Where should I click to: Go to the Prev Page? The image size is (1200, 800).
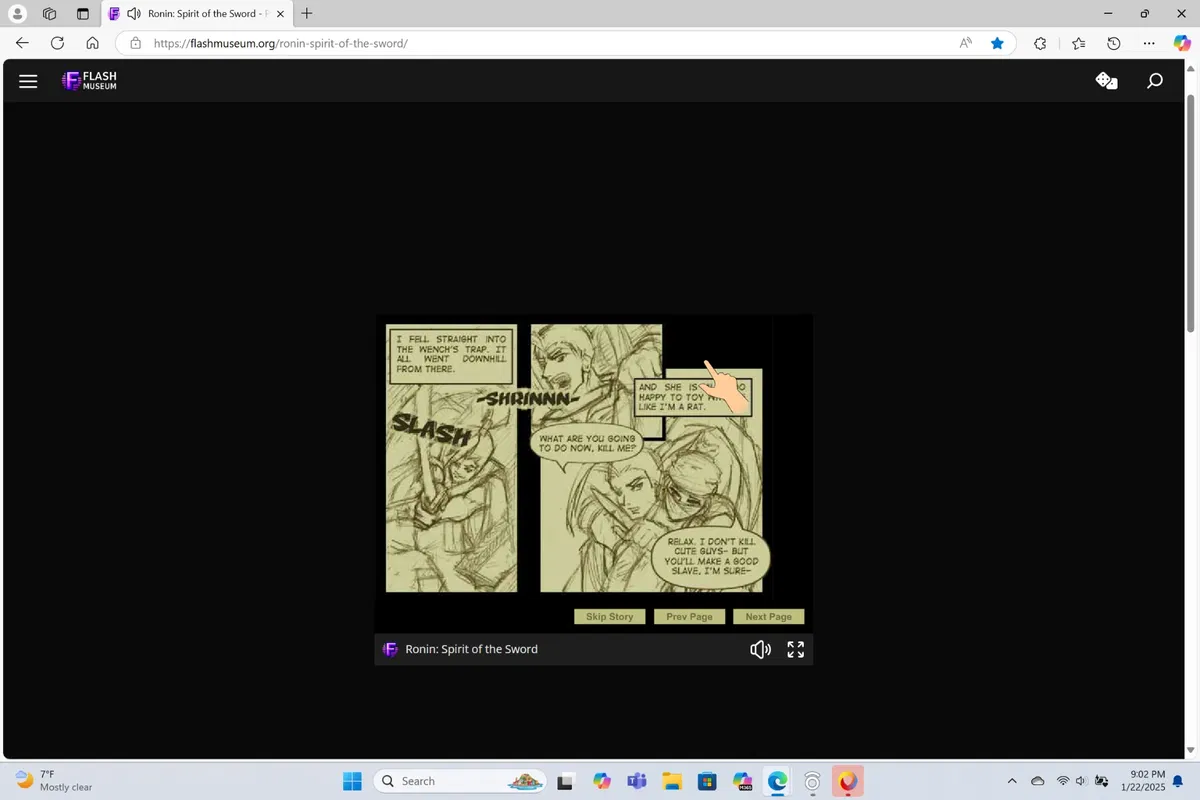coord(689,617)
